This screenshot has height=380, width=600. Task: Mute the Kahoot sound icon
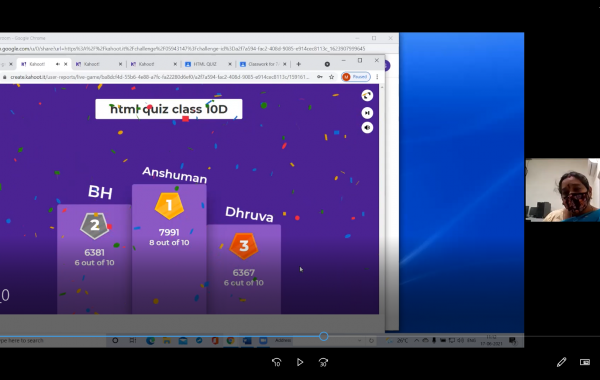[x=367, y=127]
